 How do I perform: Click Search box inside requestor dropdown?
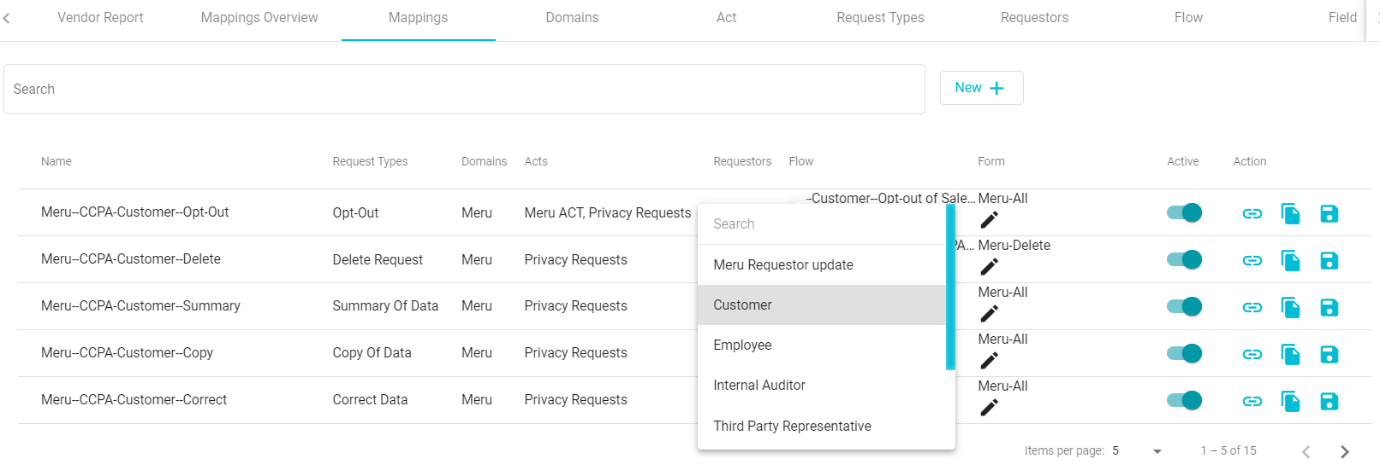click(x=822, y=224)
